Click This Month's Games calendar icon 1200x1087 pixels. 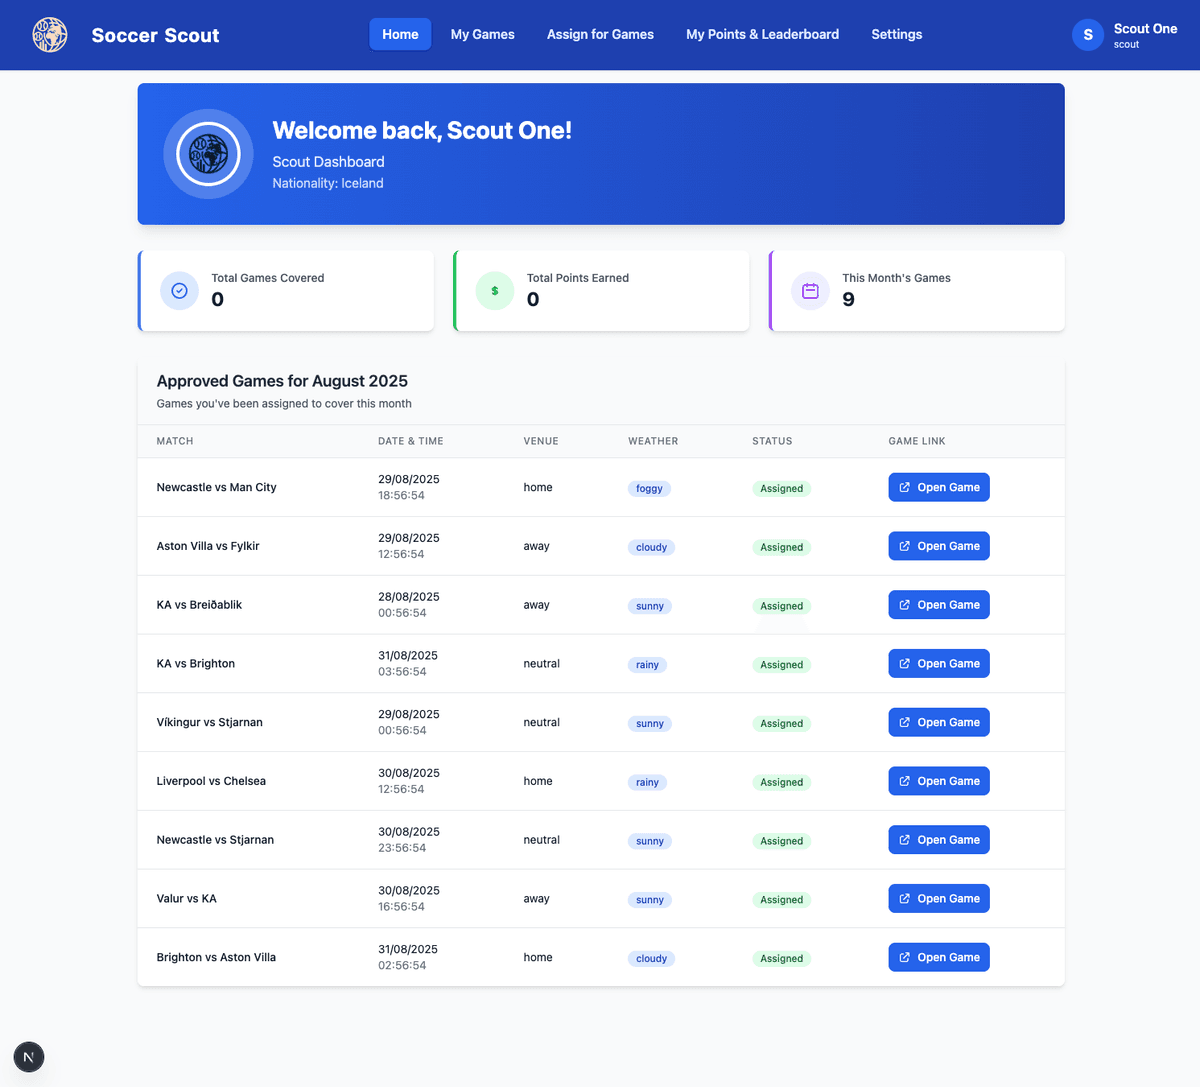coord(810,291)
